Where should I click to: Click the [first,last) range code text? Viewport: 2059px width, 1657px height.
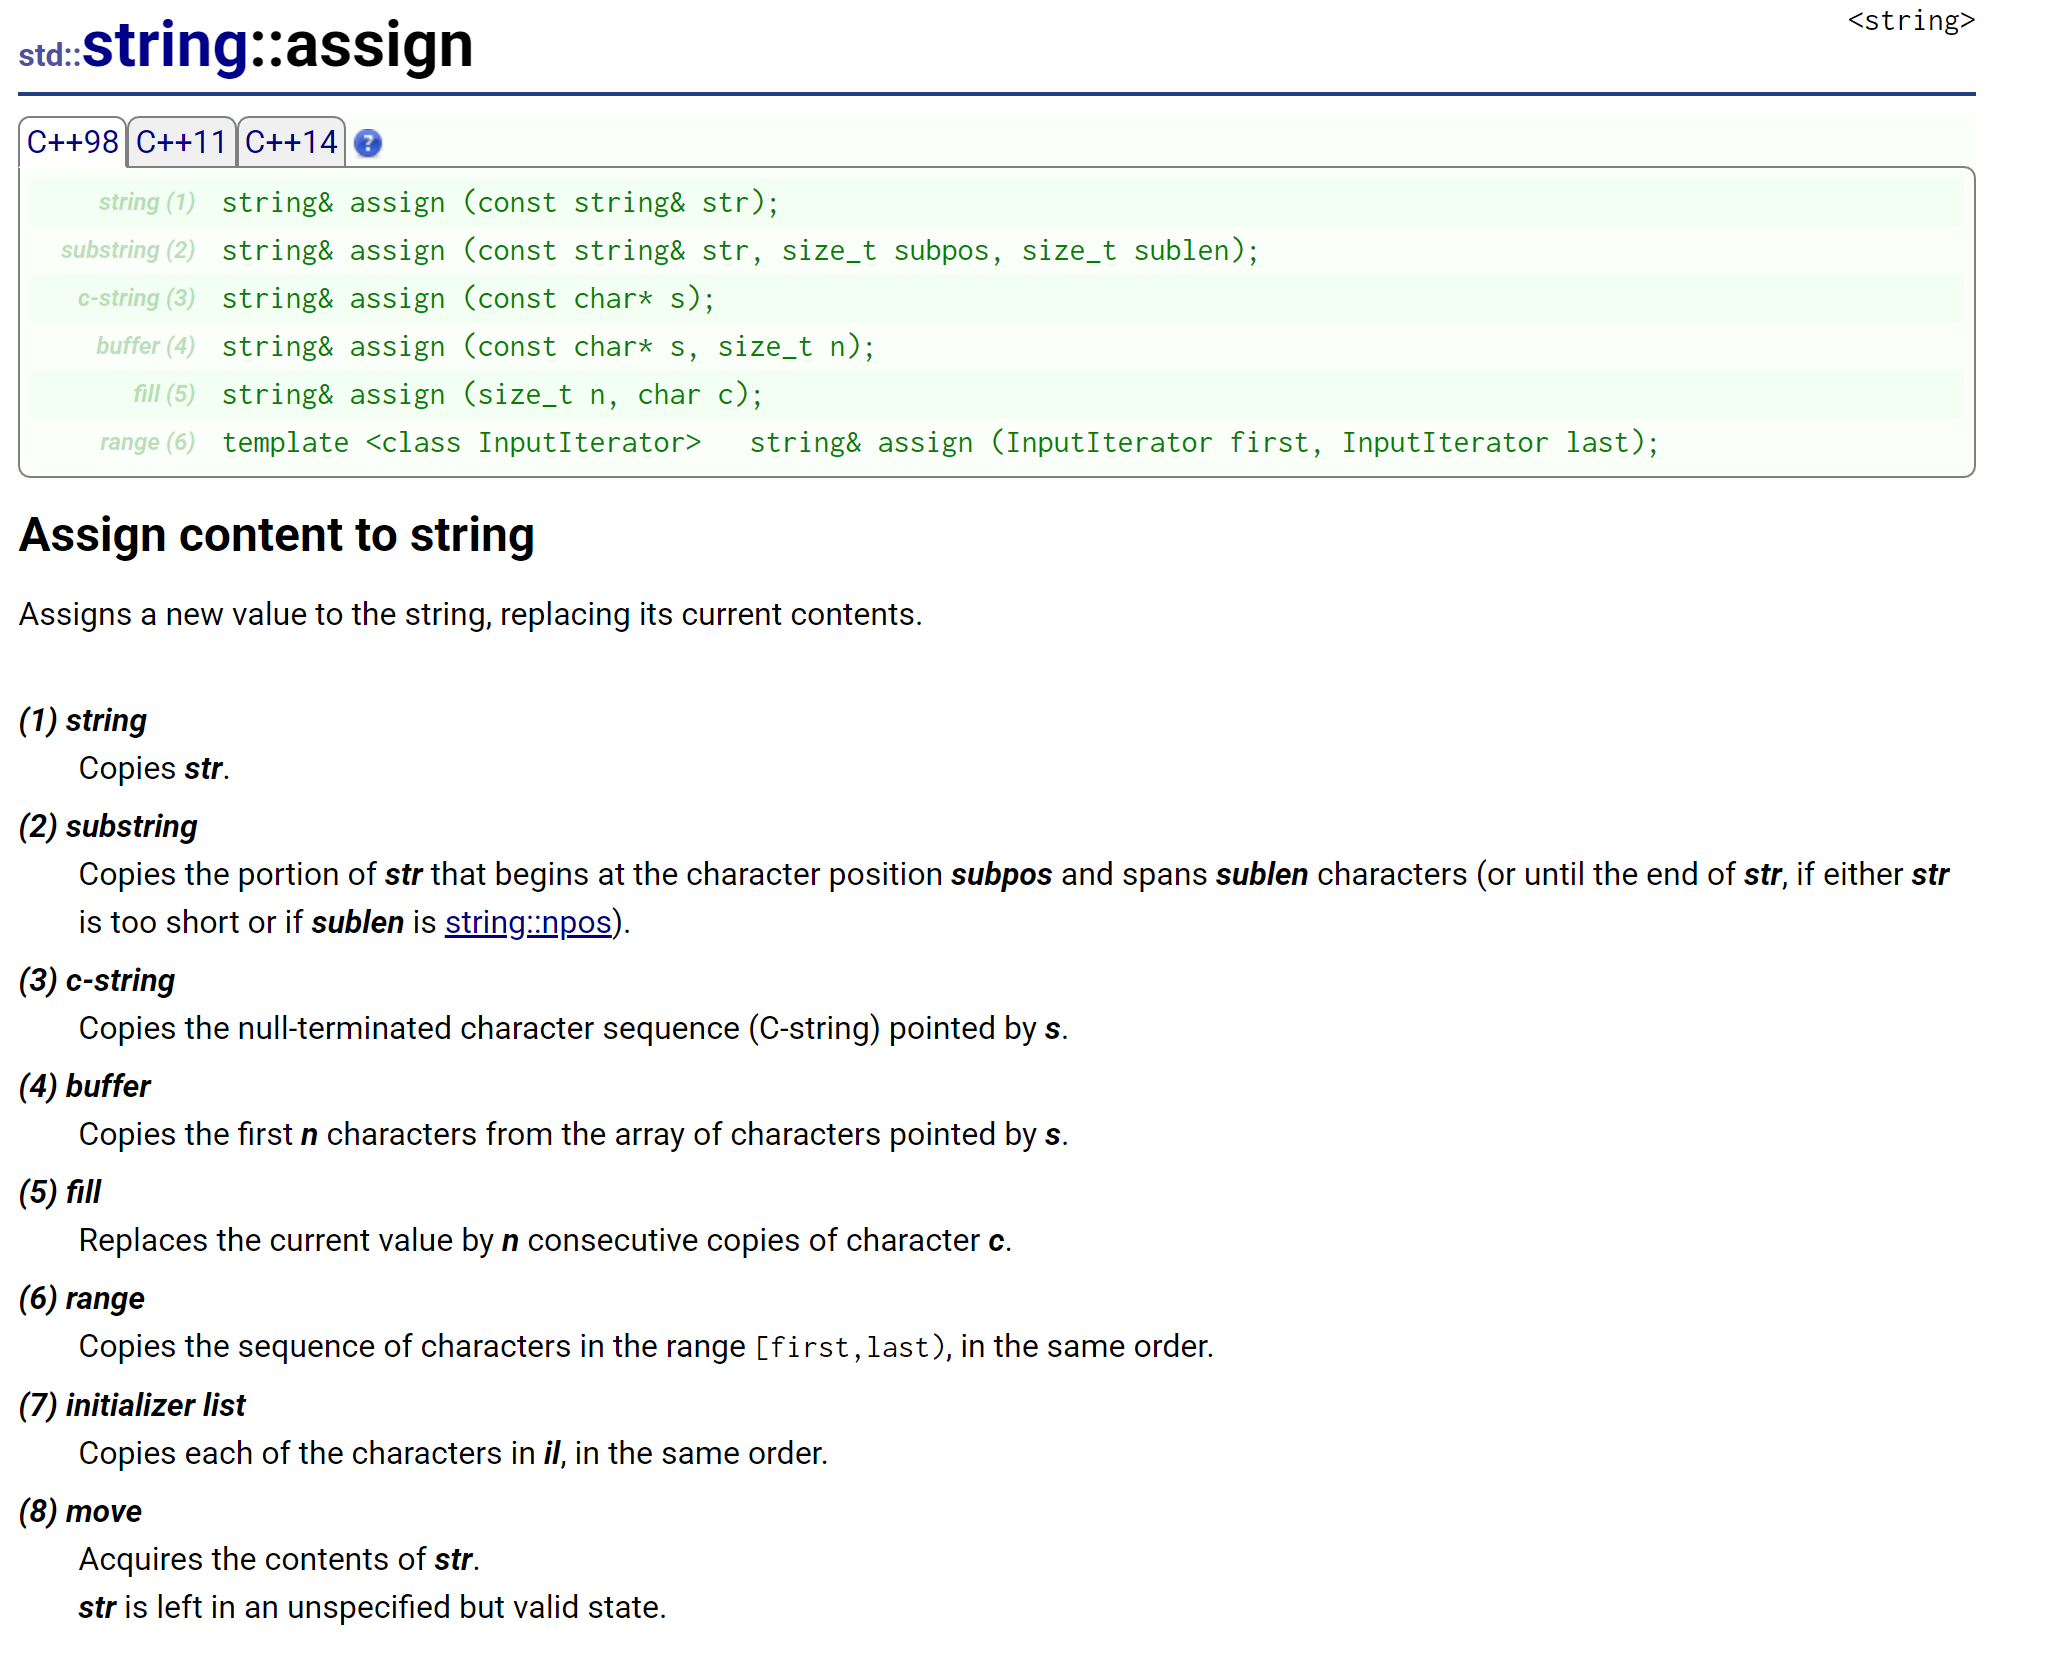coord(850,1347)
